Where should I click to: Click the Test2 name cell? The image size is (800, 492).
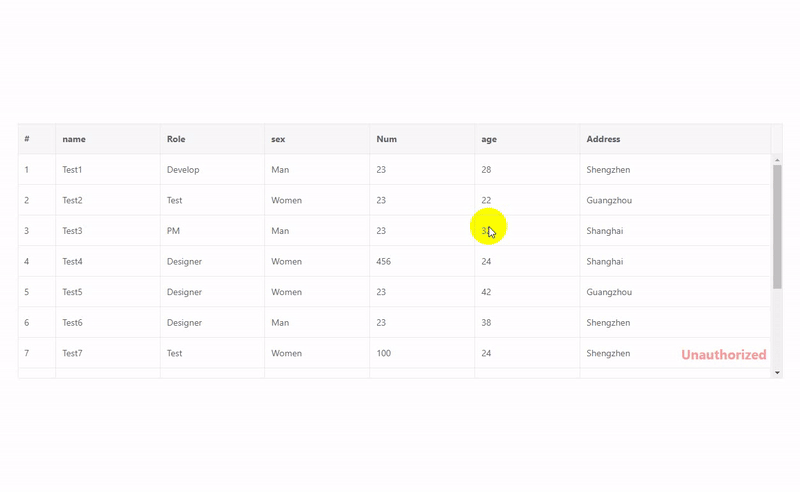(x=72, y=200)
